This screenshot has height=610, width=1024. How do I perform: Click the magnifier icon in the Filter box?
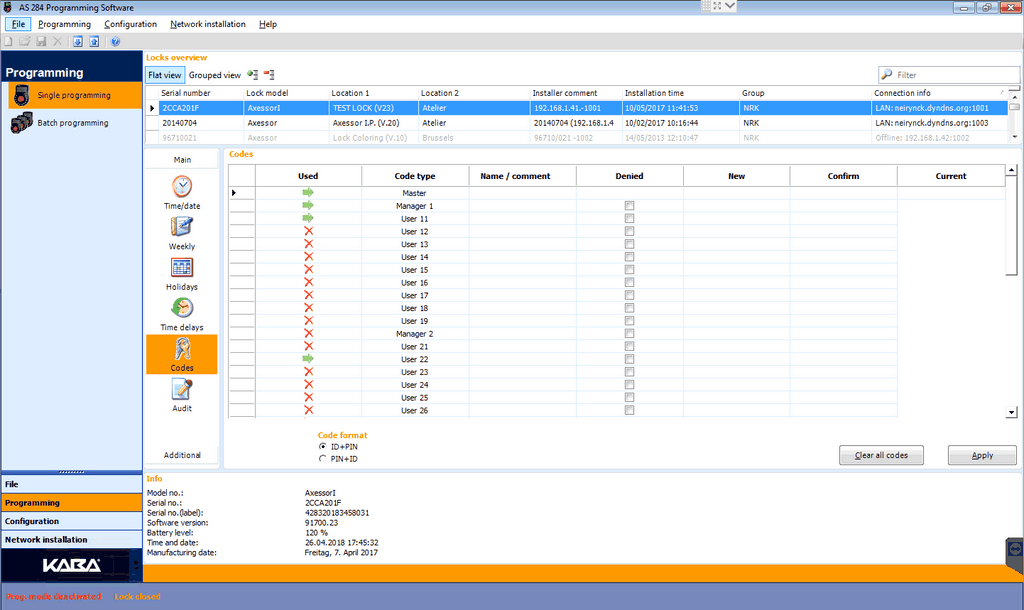(887, 74)
